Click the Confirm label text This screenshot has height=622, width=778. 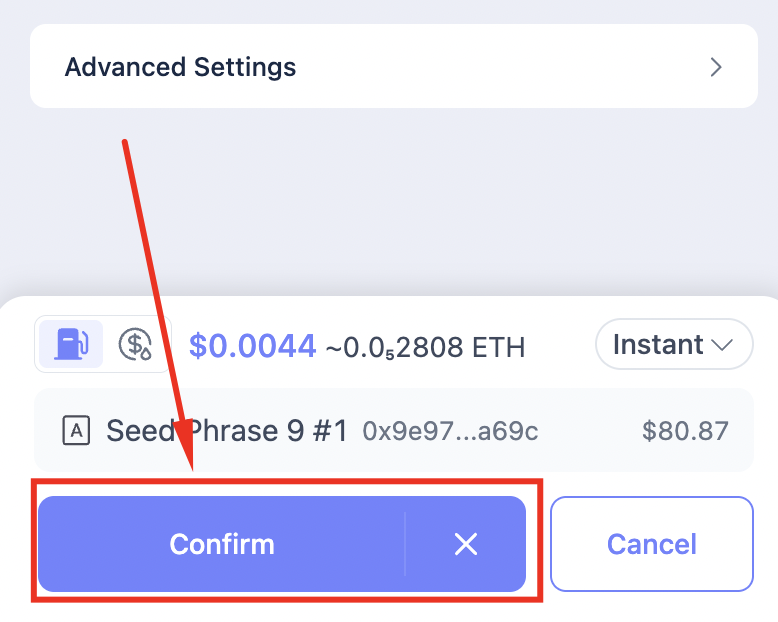pos(222,544)
